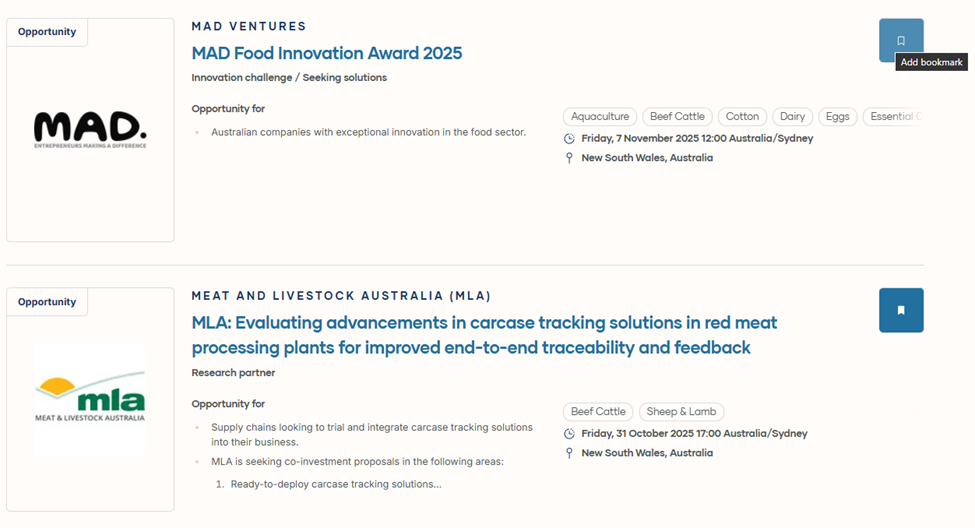Screen dimensions: 975x528
Task: Click the MAD VENTURES organisation name
Action: (249, 26)
